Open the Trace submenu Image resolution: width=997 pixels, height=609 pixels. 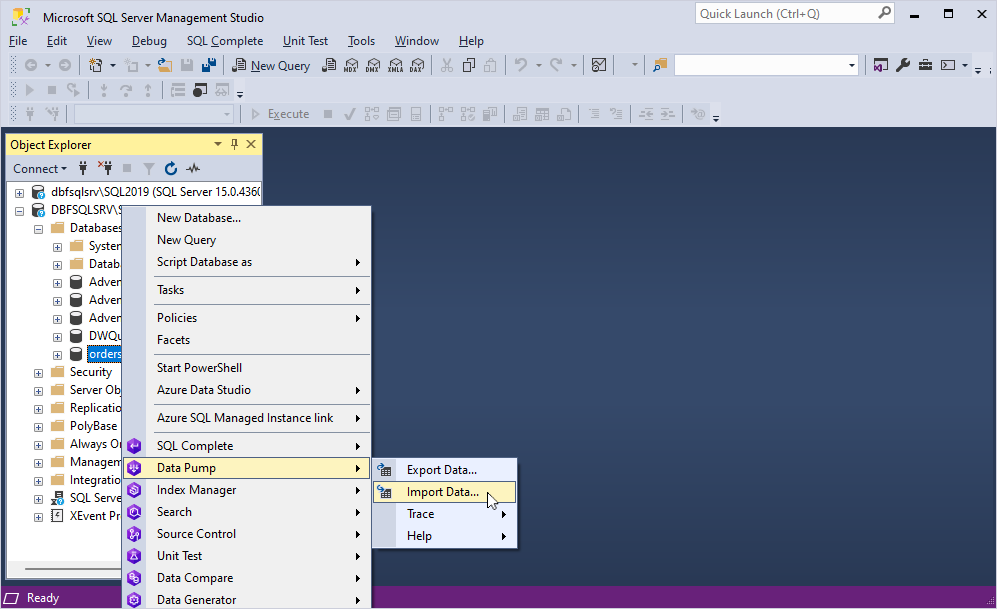(x=444, y=514)
